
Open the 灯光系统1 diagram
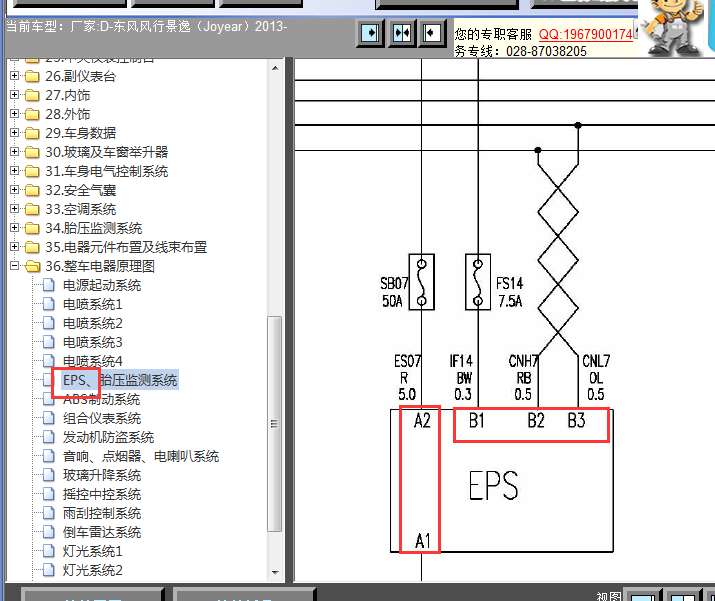tap(93, 551)
